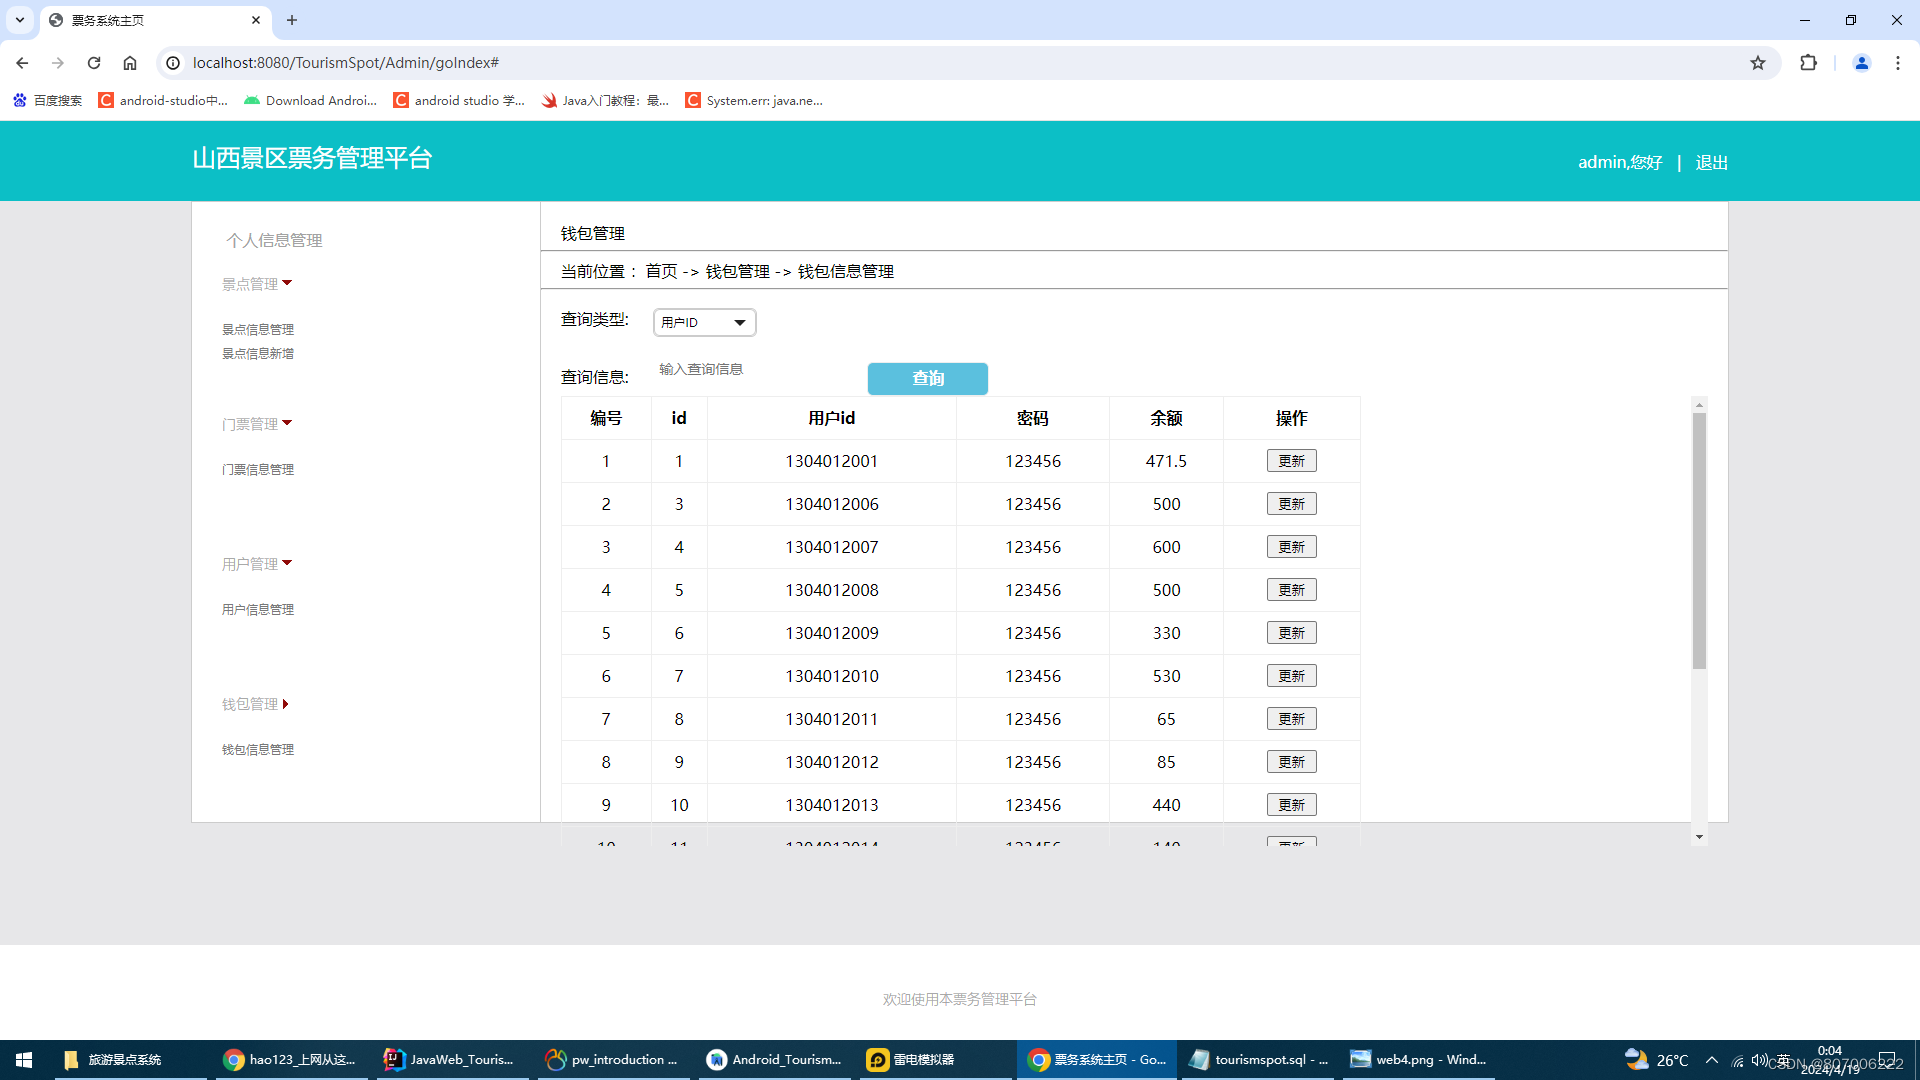The height and width of the screenshot is (1080, 1920).
Task: Bookmark this page with star icon
Action: (x=1758, y=63)
